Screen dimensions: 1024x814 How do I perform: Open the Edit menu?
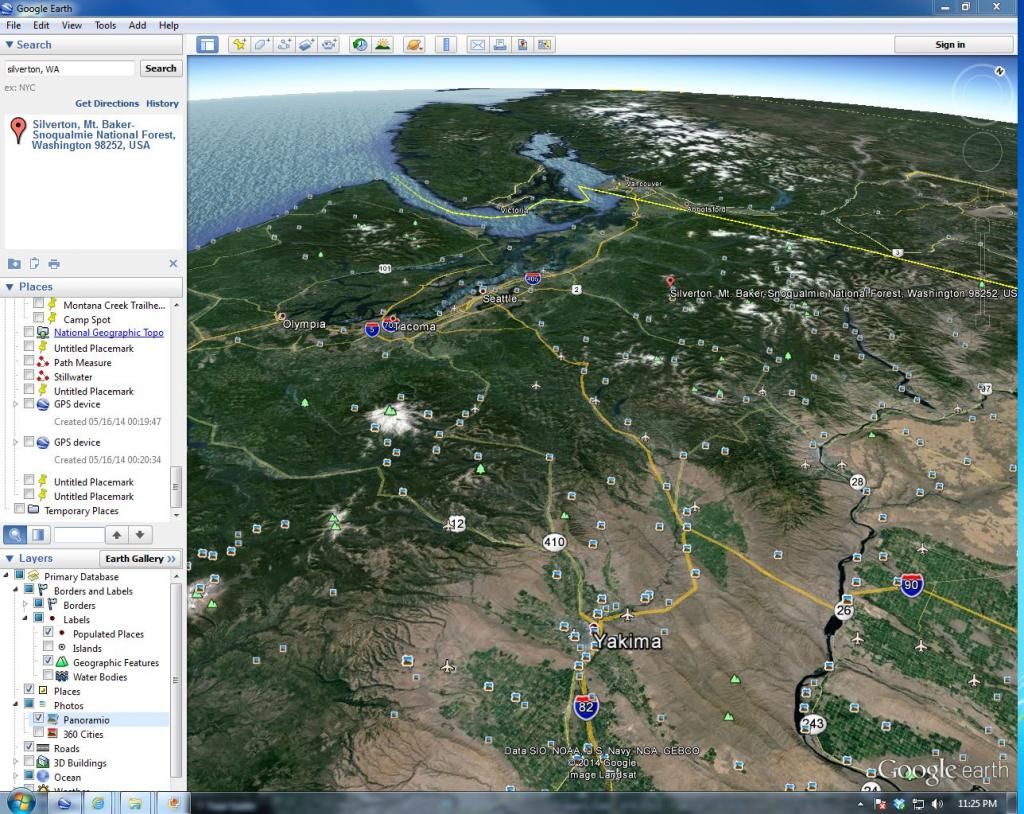pyautogui.click(x=41, y=25)
